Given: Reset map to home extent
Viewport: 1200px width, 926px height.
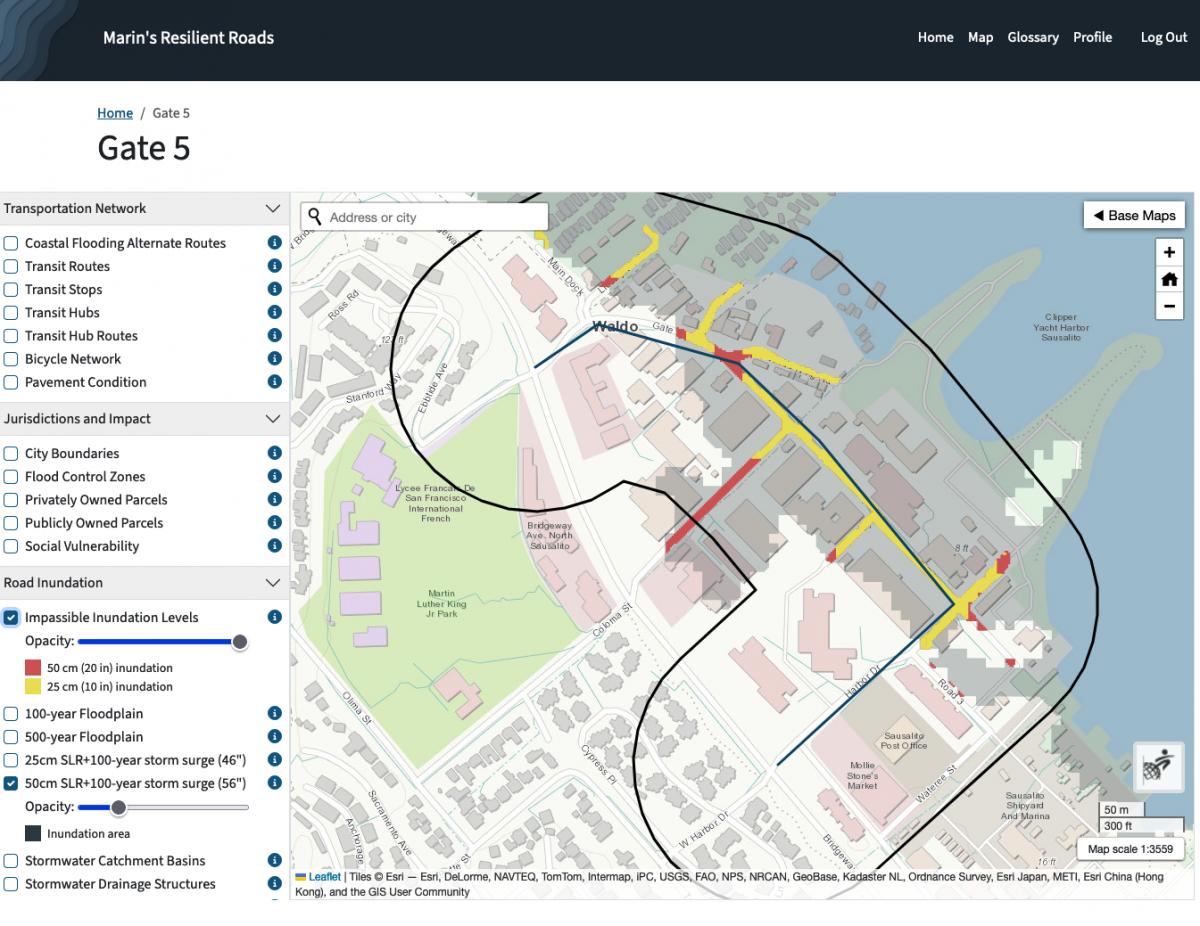Looking at the screenshot, I should (1168, 279).
